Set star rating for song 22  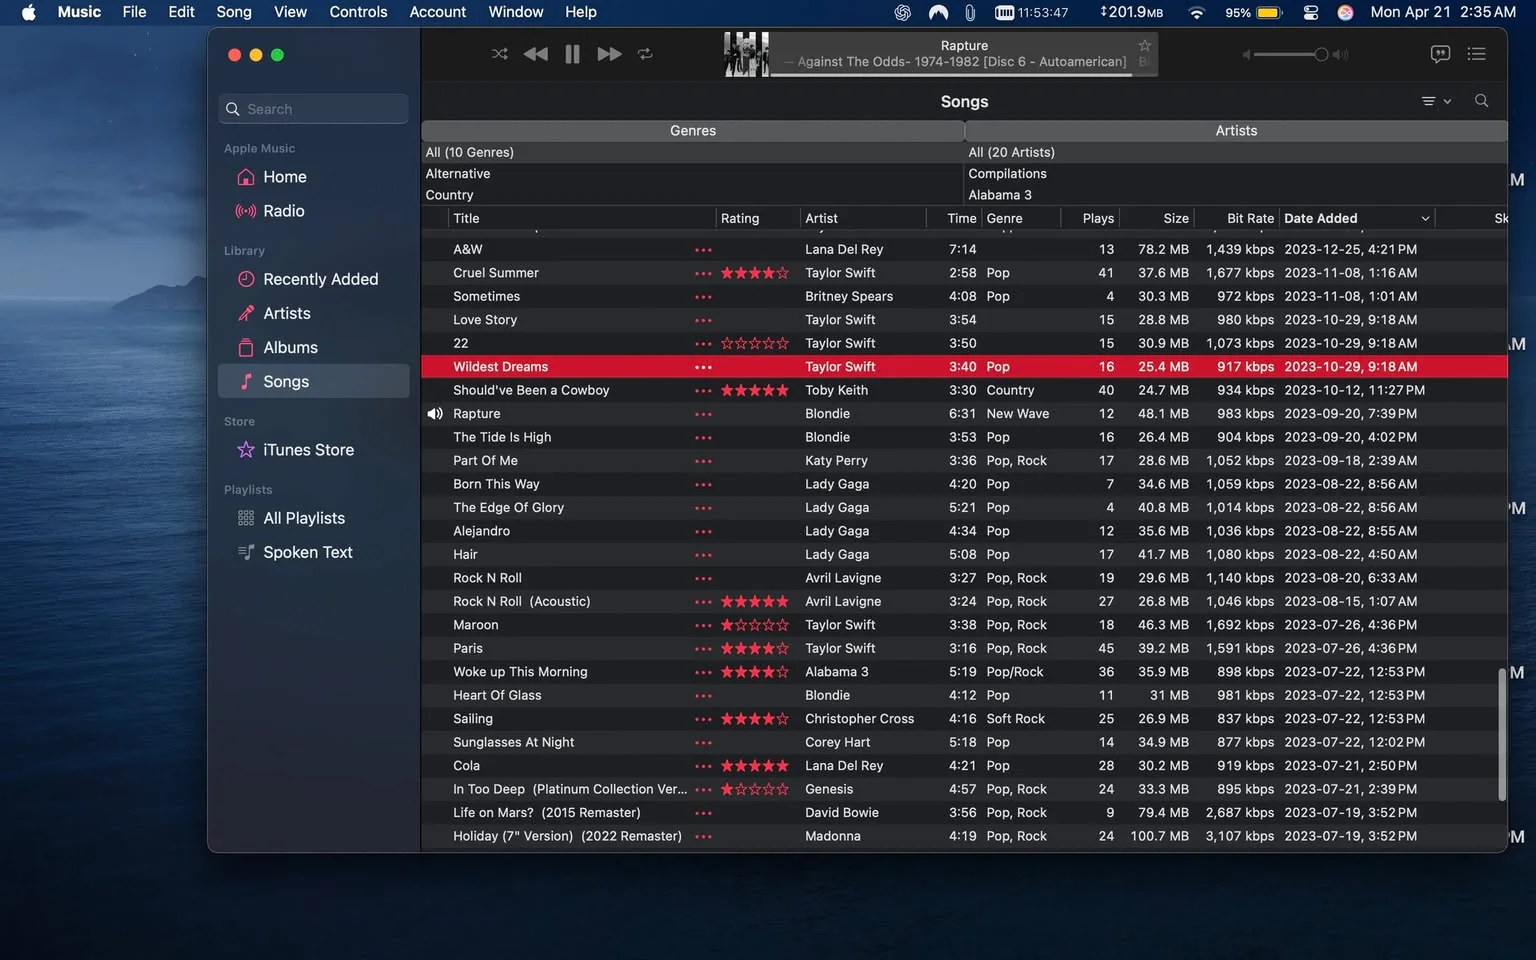pyautogui.click(x=755, y=343)
